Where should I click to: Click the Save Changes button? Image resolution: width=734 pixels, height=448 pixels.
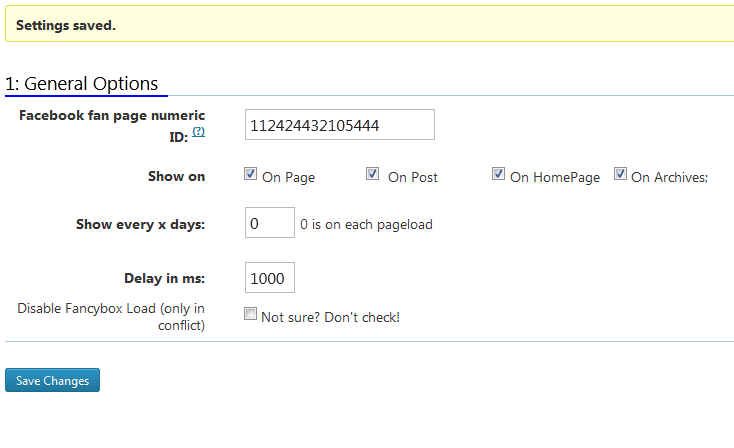(52, 380)
